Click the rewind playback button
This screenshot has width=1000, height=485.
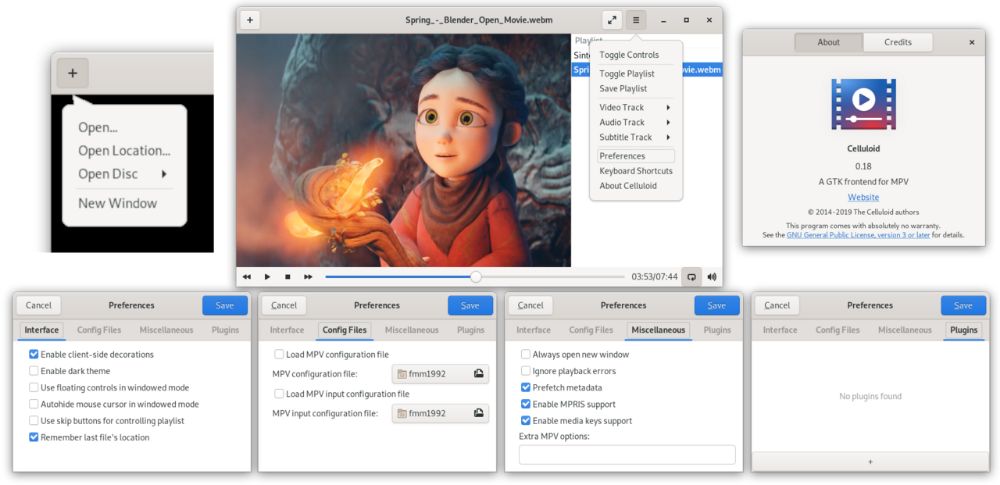click(x=247, y=277)
